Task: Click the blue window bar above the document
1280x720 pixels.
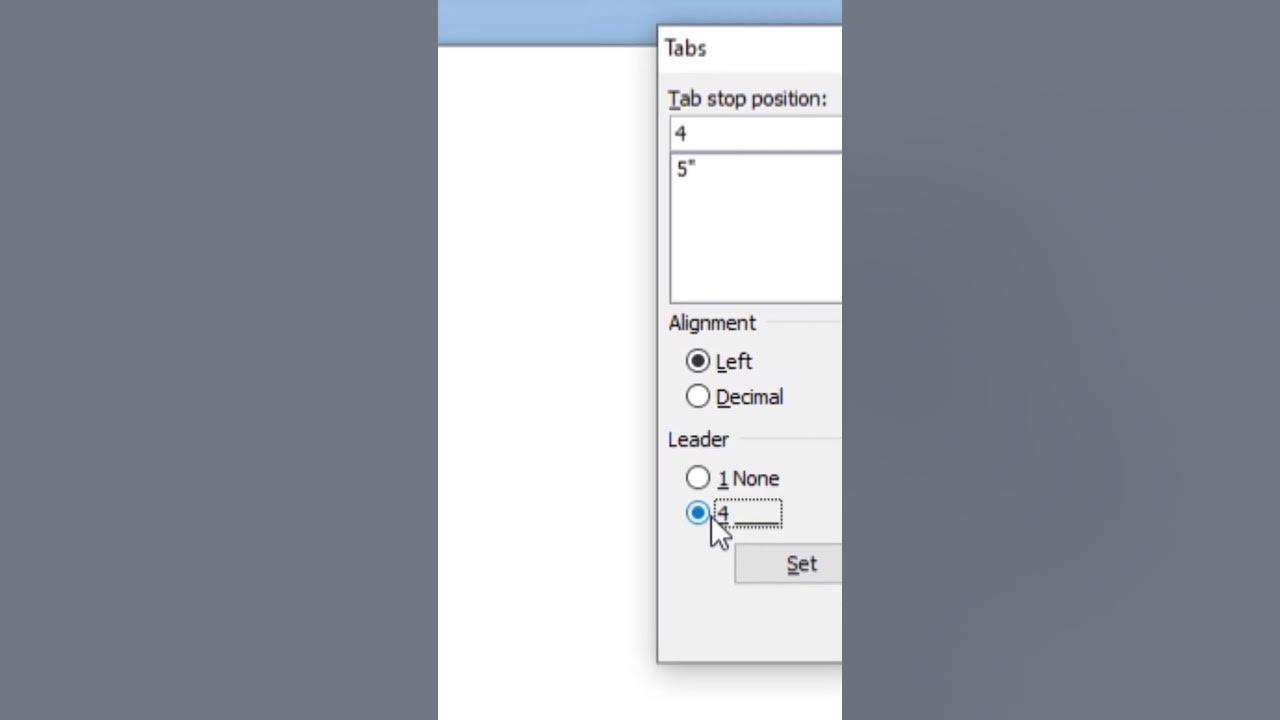Action: 547,22
